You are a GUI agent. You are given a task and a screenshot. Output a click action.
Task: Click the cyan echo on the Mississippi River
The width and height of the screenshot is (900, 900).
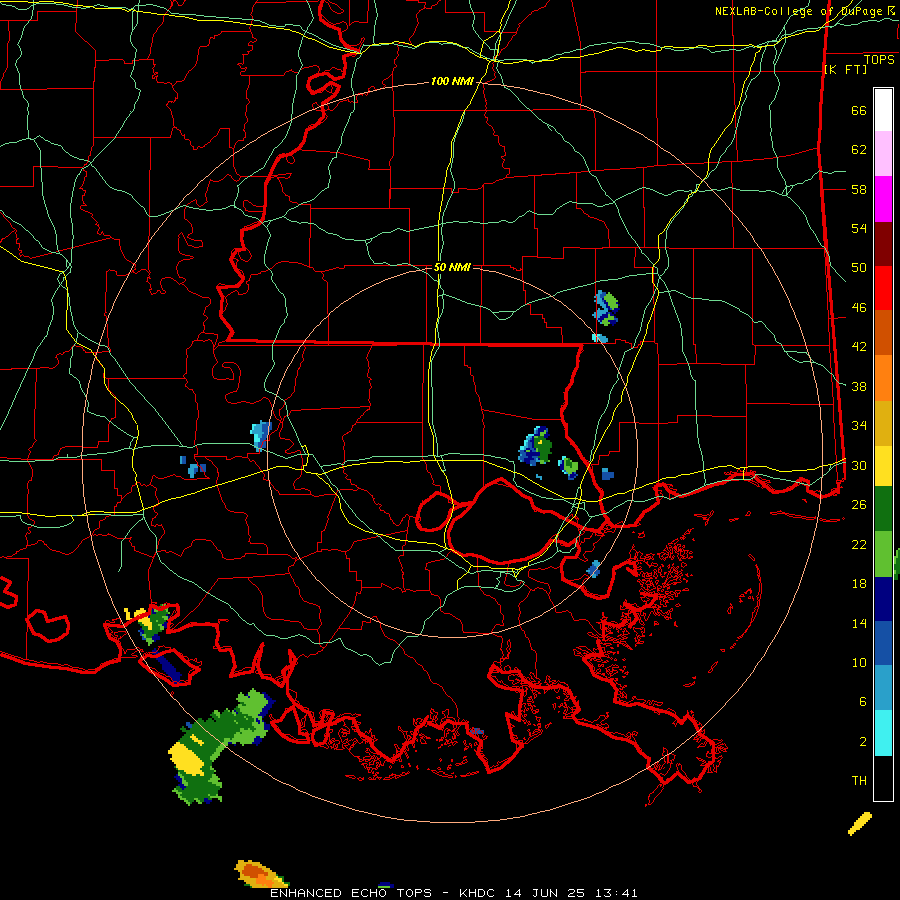click(x=260, y=436)
